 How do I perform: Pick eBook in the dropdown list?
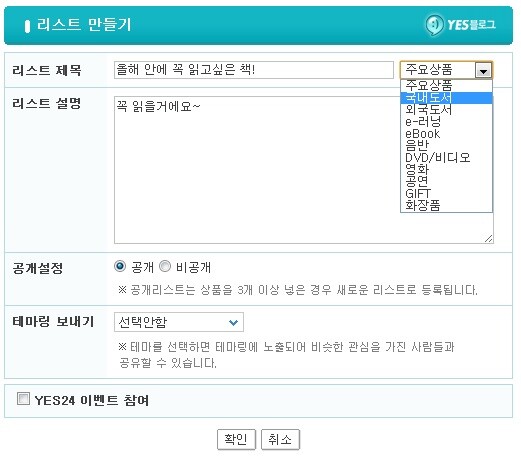point(446,134)
